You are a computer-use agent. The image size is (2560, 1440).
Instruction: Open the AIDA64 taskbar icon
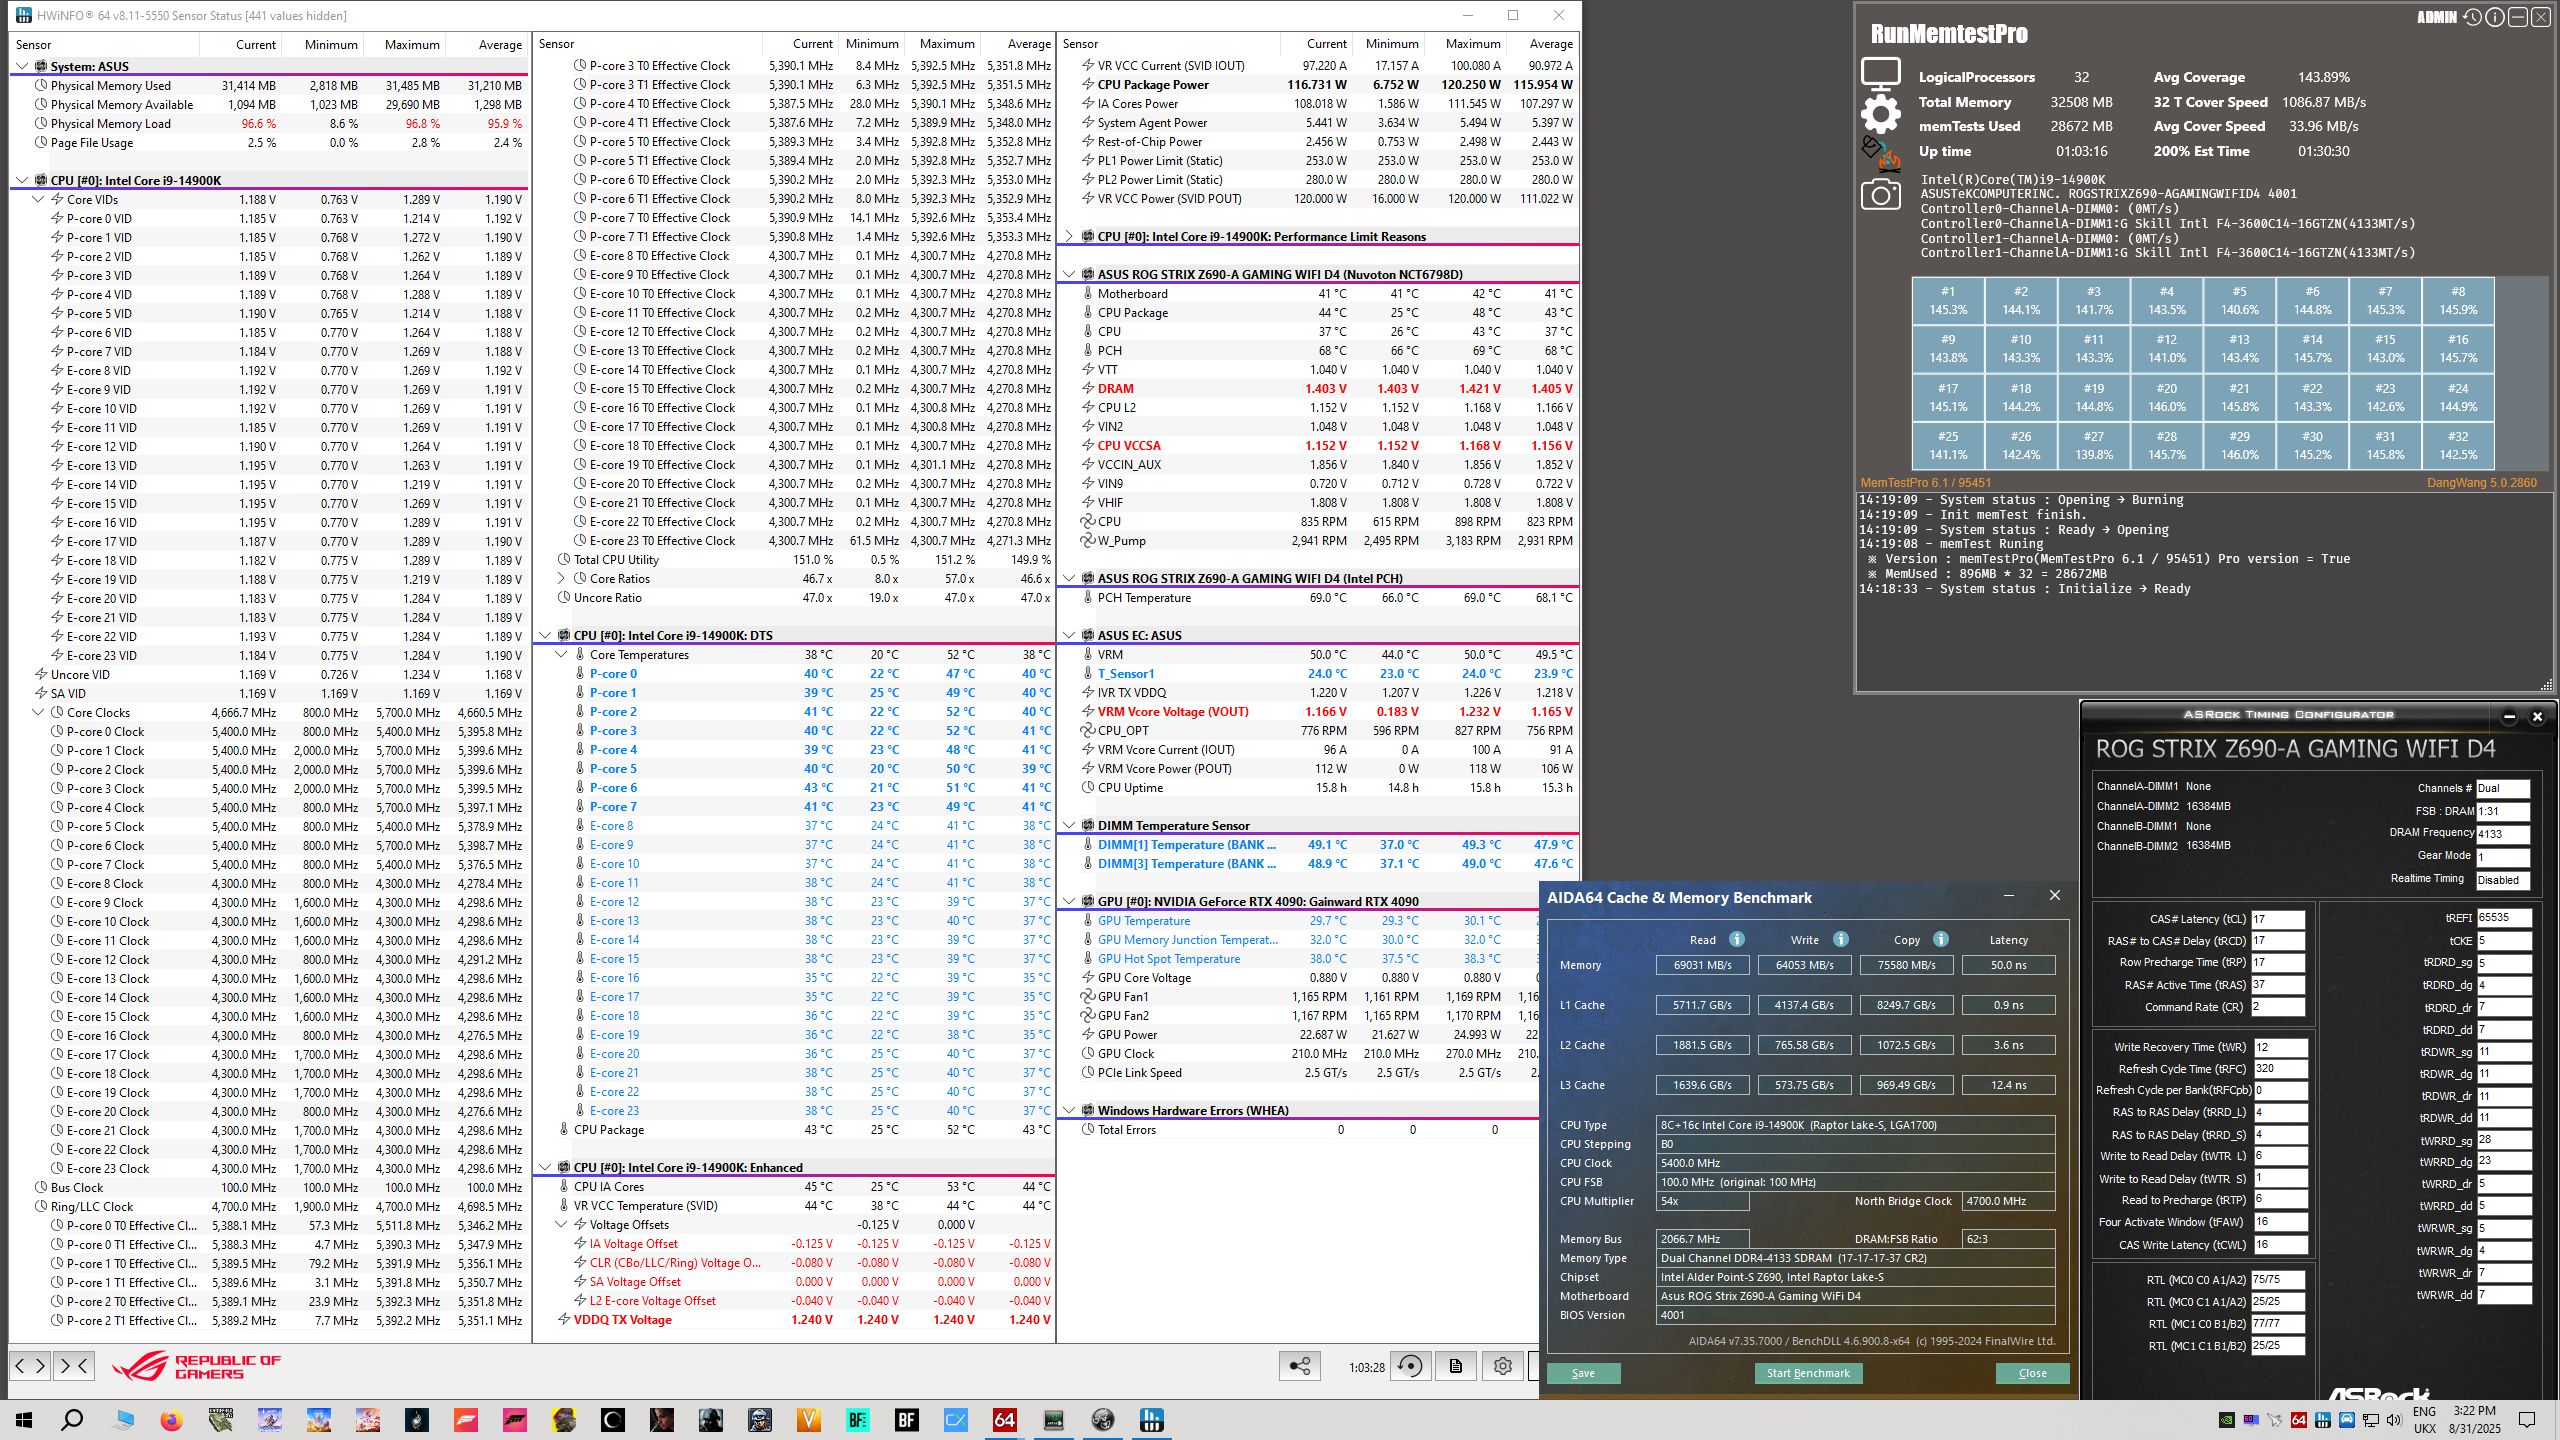coord(1004,1420)
